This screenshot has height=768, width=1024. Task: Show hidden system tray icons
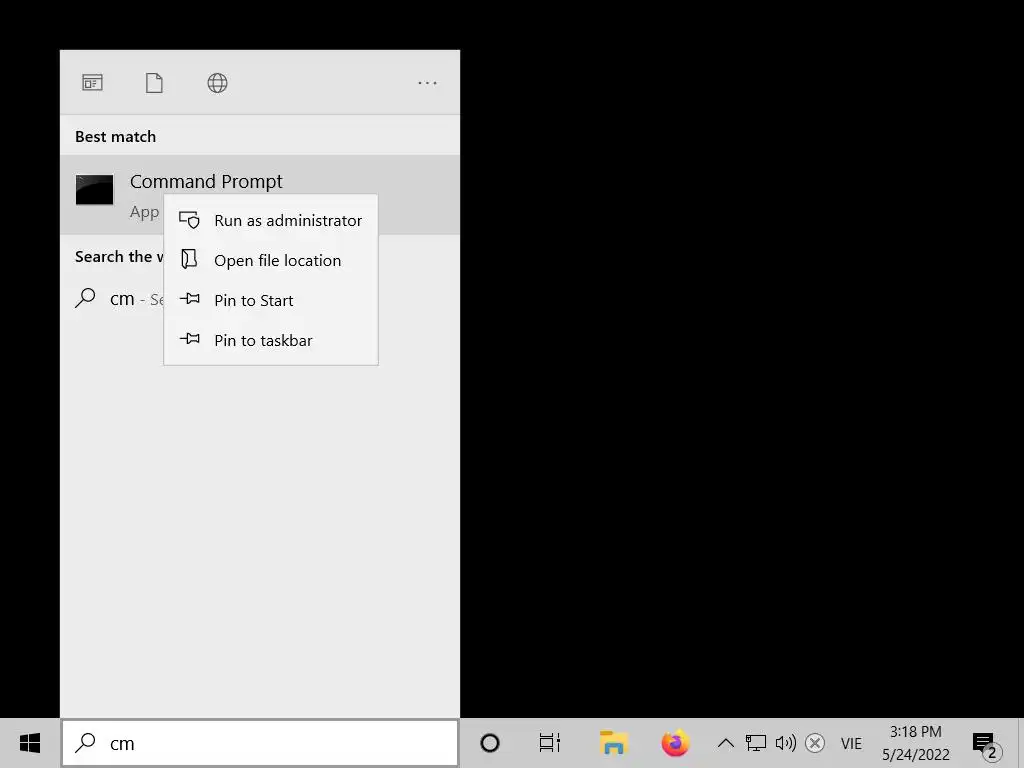pyautogui.click(x=726, y=743)
